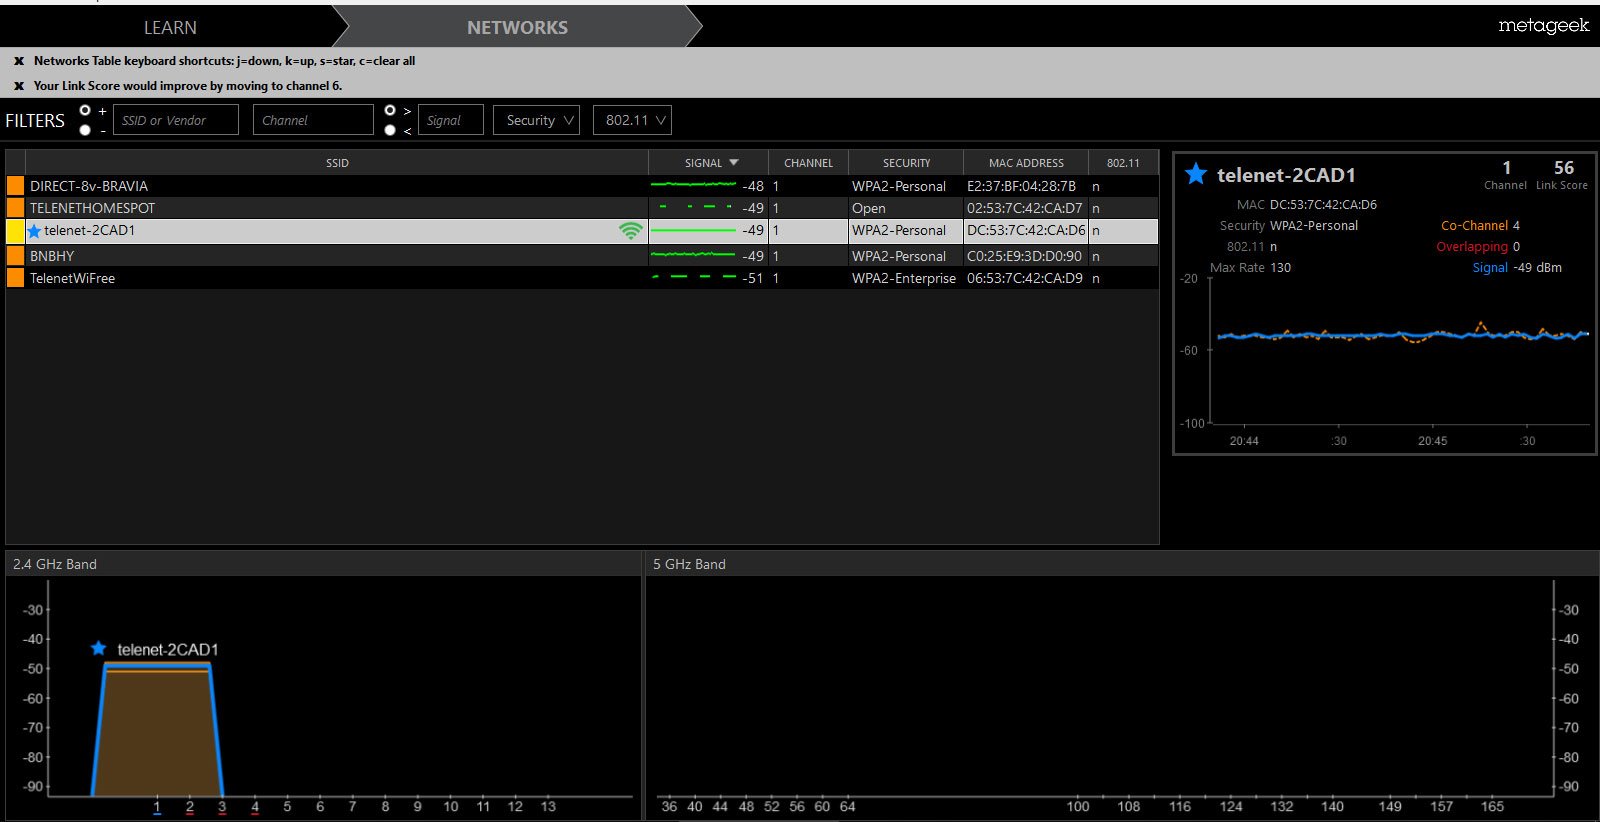Dismiss the Link Score channel 6 tip
The height and width of the screenshot is (822, 1600).
point(19,86)
